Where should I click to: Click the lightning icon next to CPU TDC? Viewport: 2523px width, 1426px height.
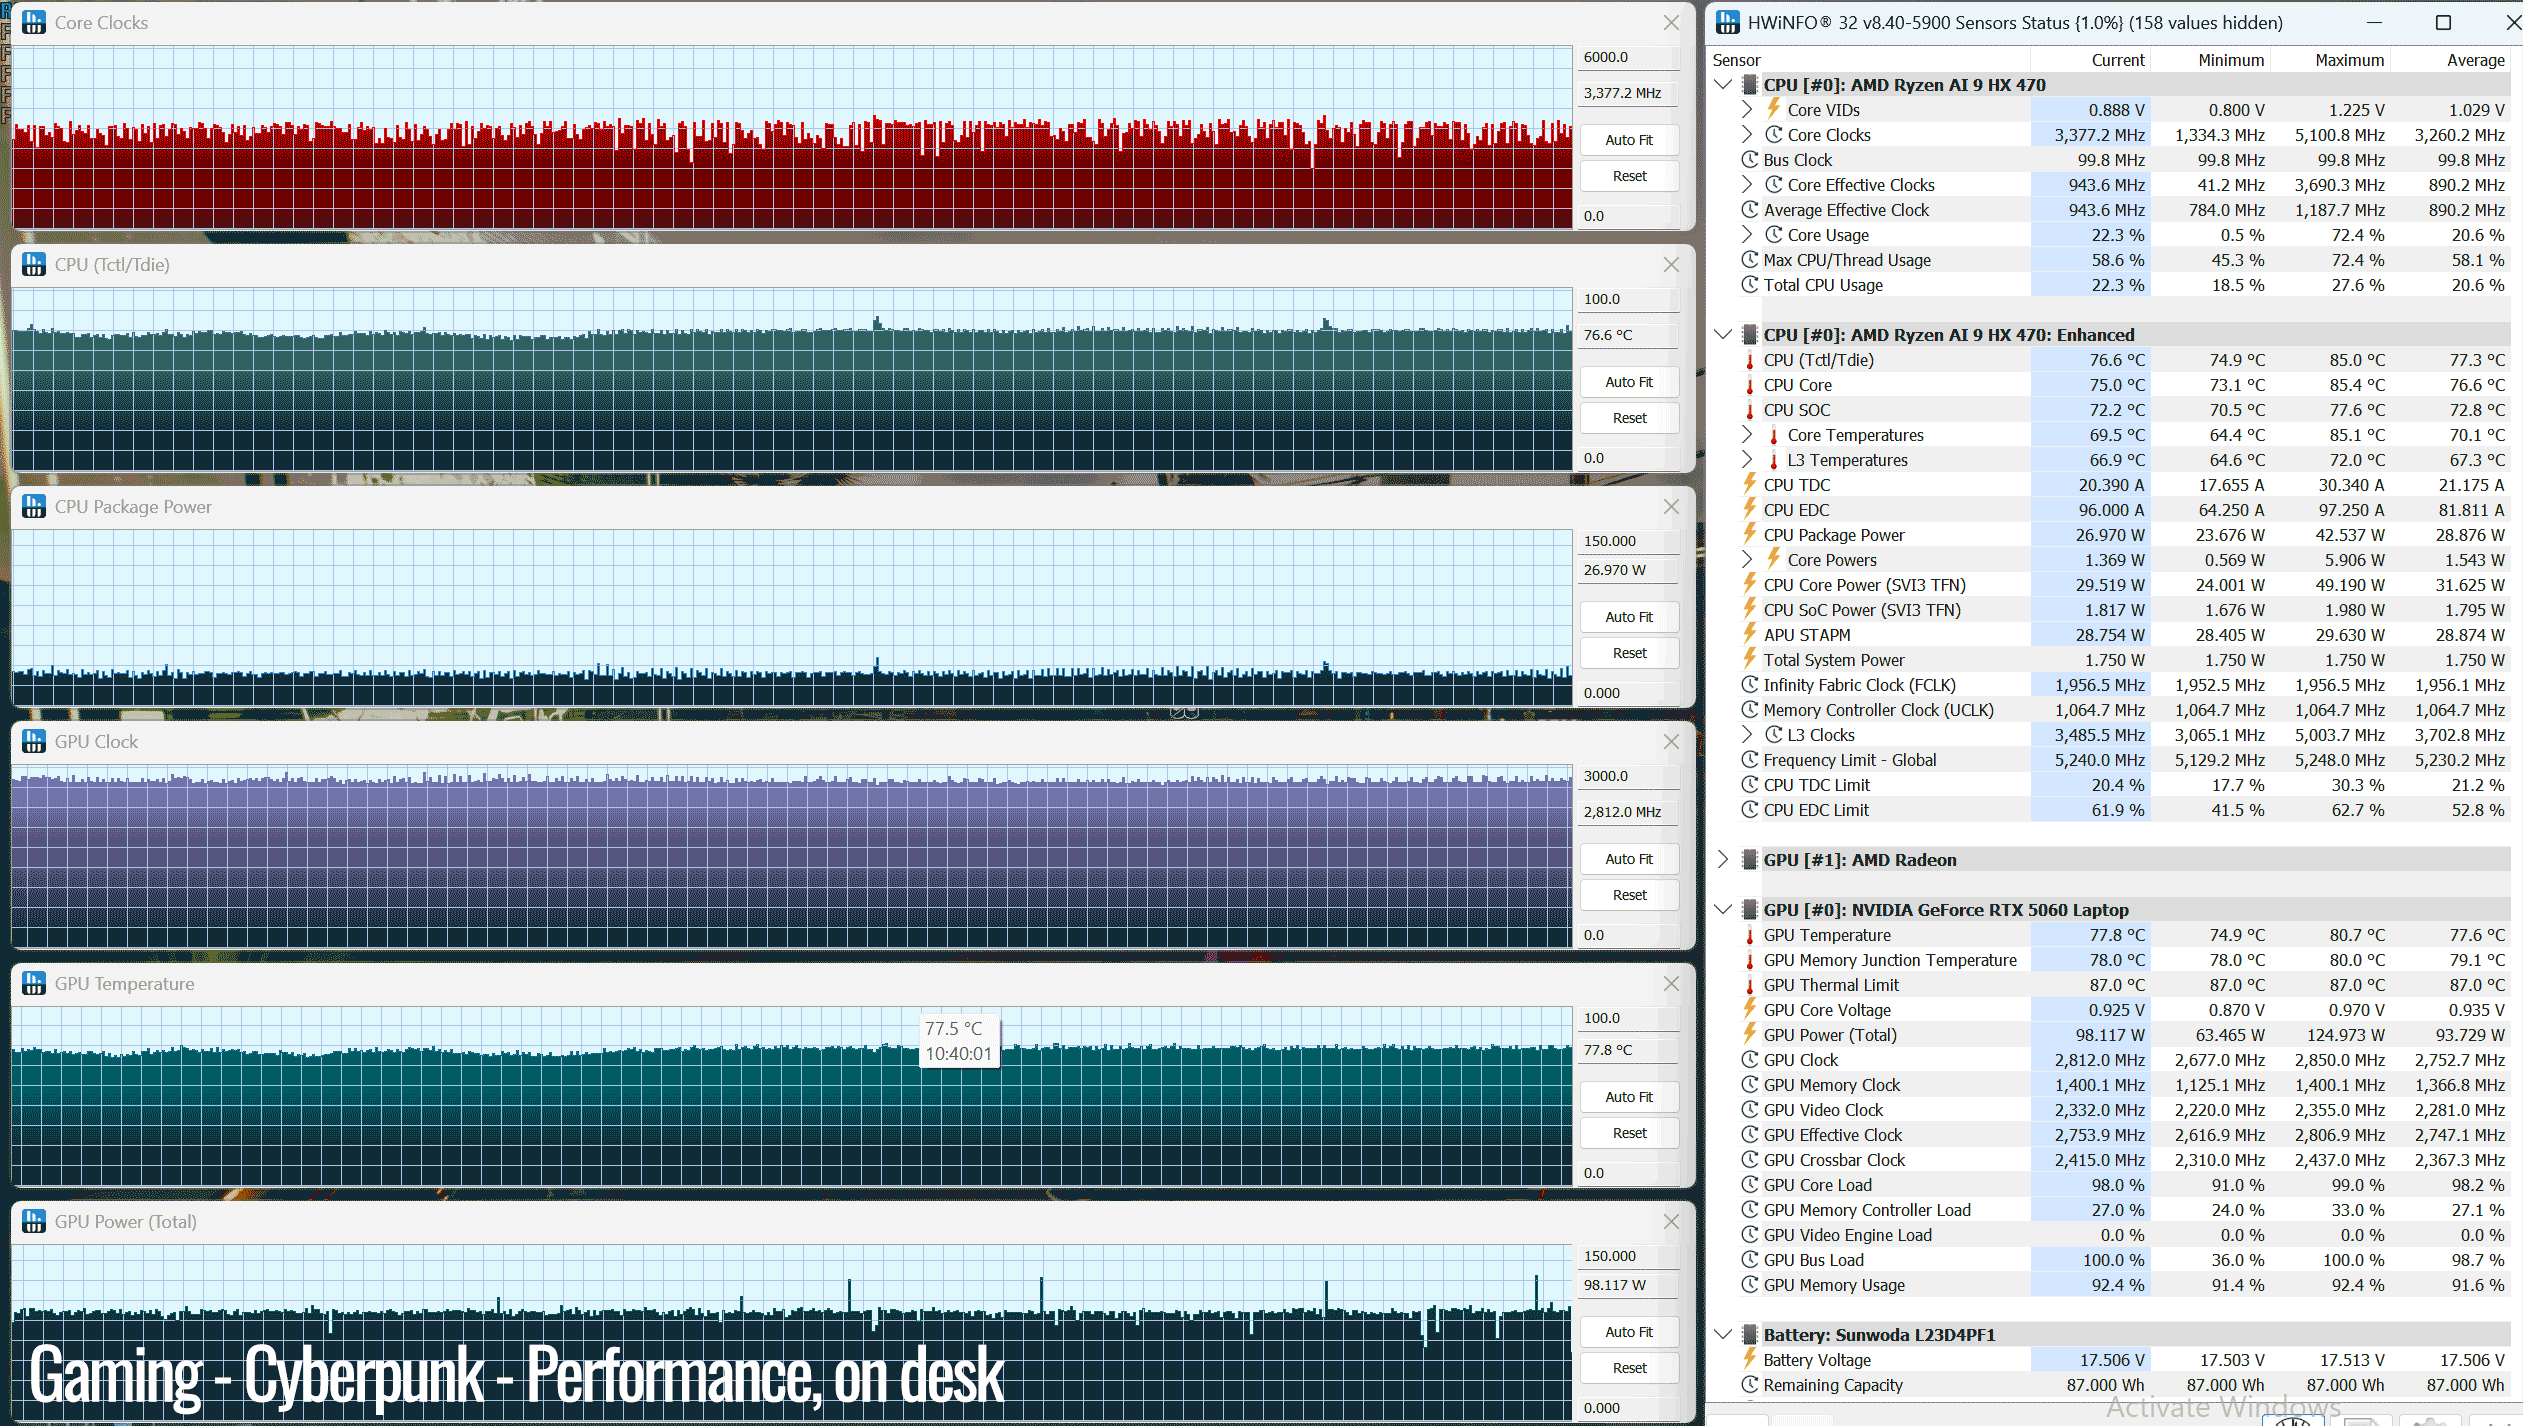click(x=1750, y=484)
